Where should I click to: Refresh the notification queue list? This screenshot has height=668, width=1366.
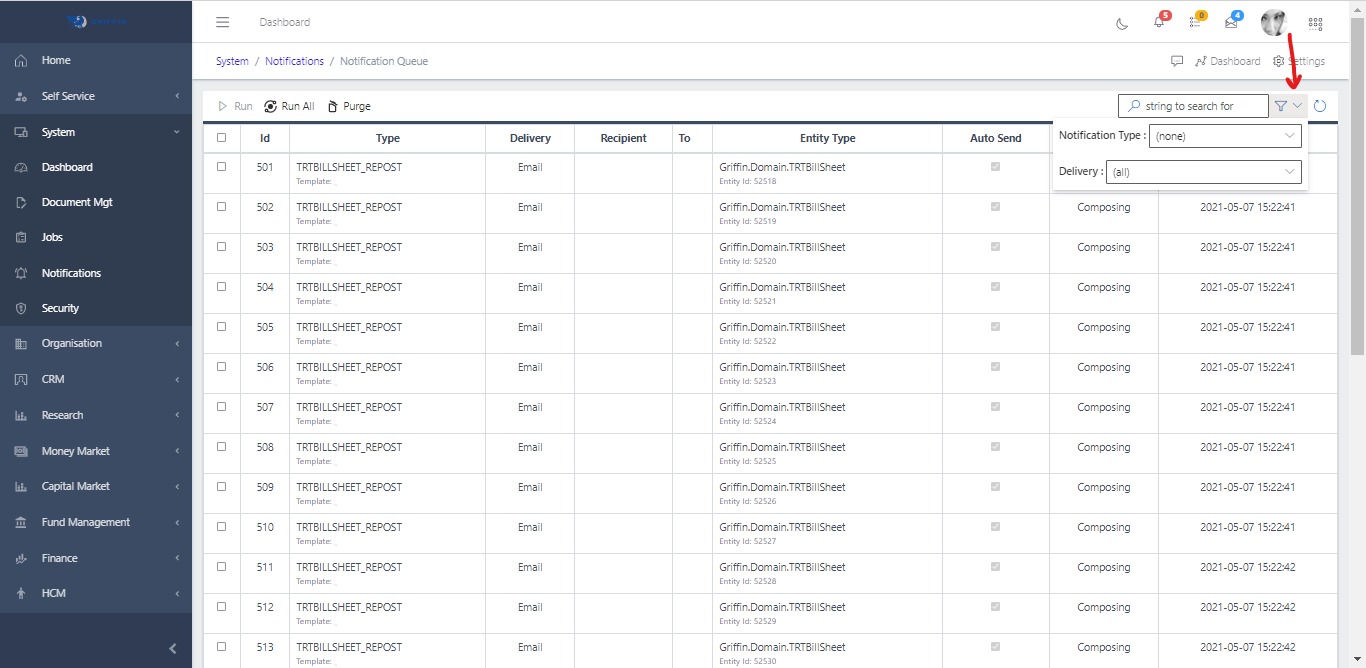[x=1320, y=105]
